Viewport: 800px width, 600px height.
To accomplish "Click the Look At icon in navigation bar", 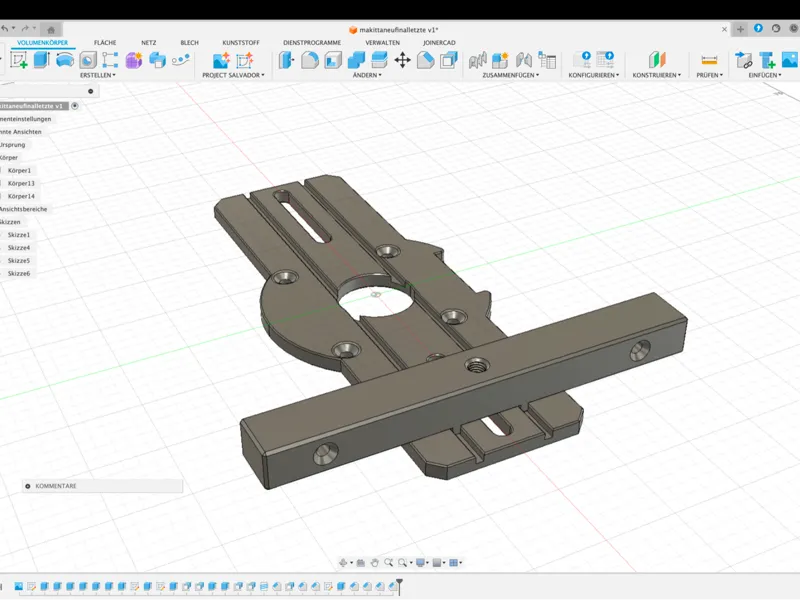I will tap(361, 562).
